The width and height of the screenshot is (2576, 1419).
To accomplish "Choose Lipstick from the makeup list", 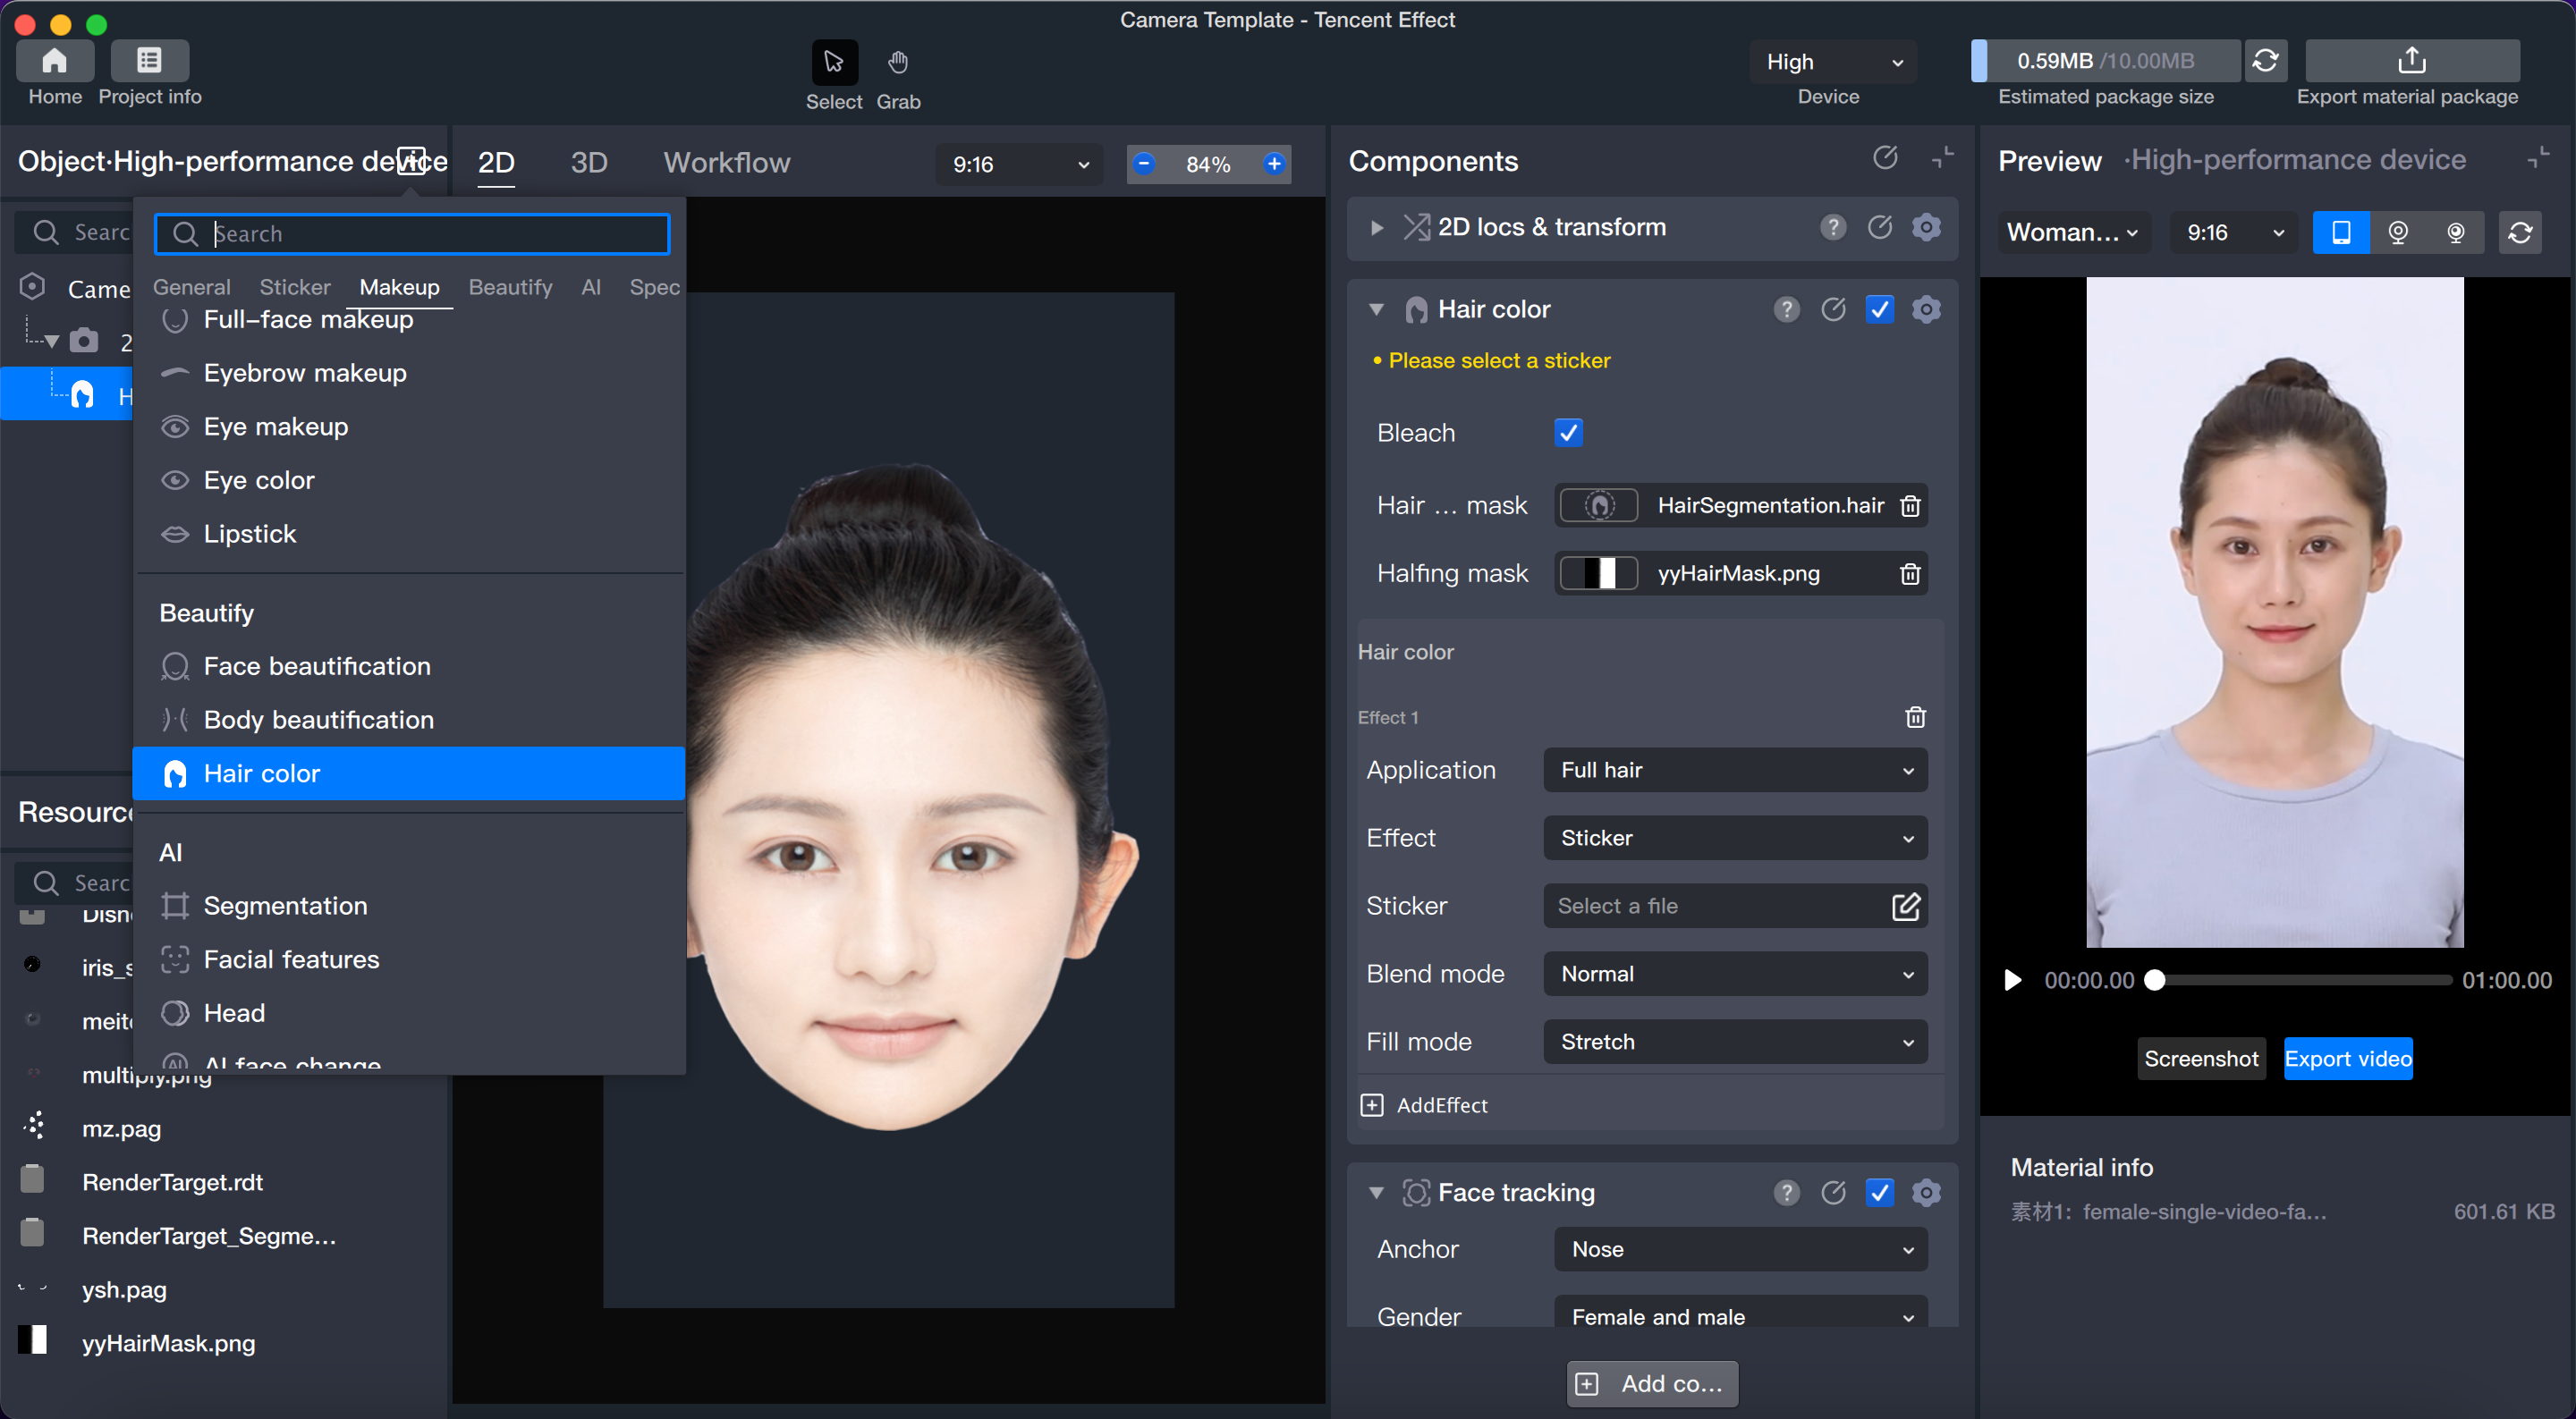I will click(x=250, y=534).
